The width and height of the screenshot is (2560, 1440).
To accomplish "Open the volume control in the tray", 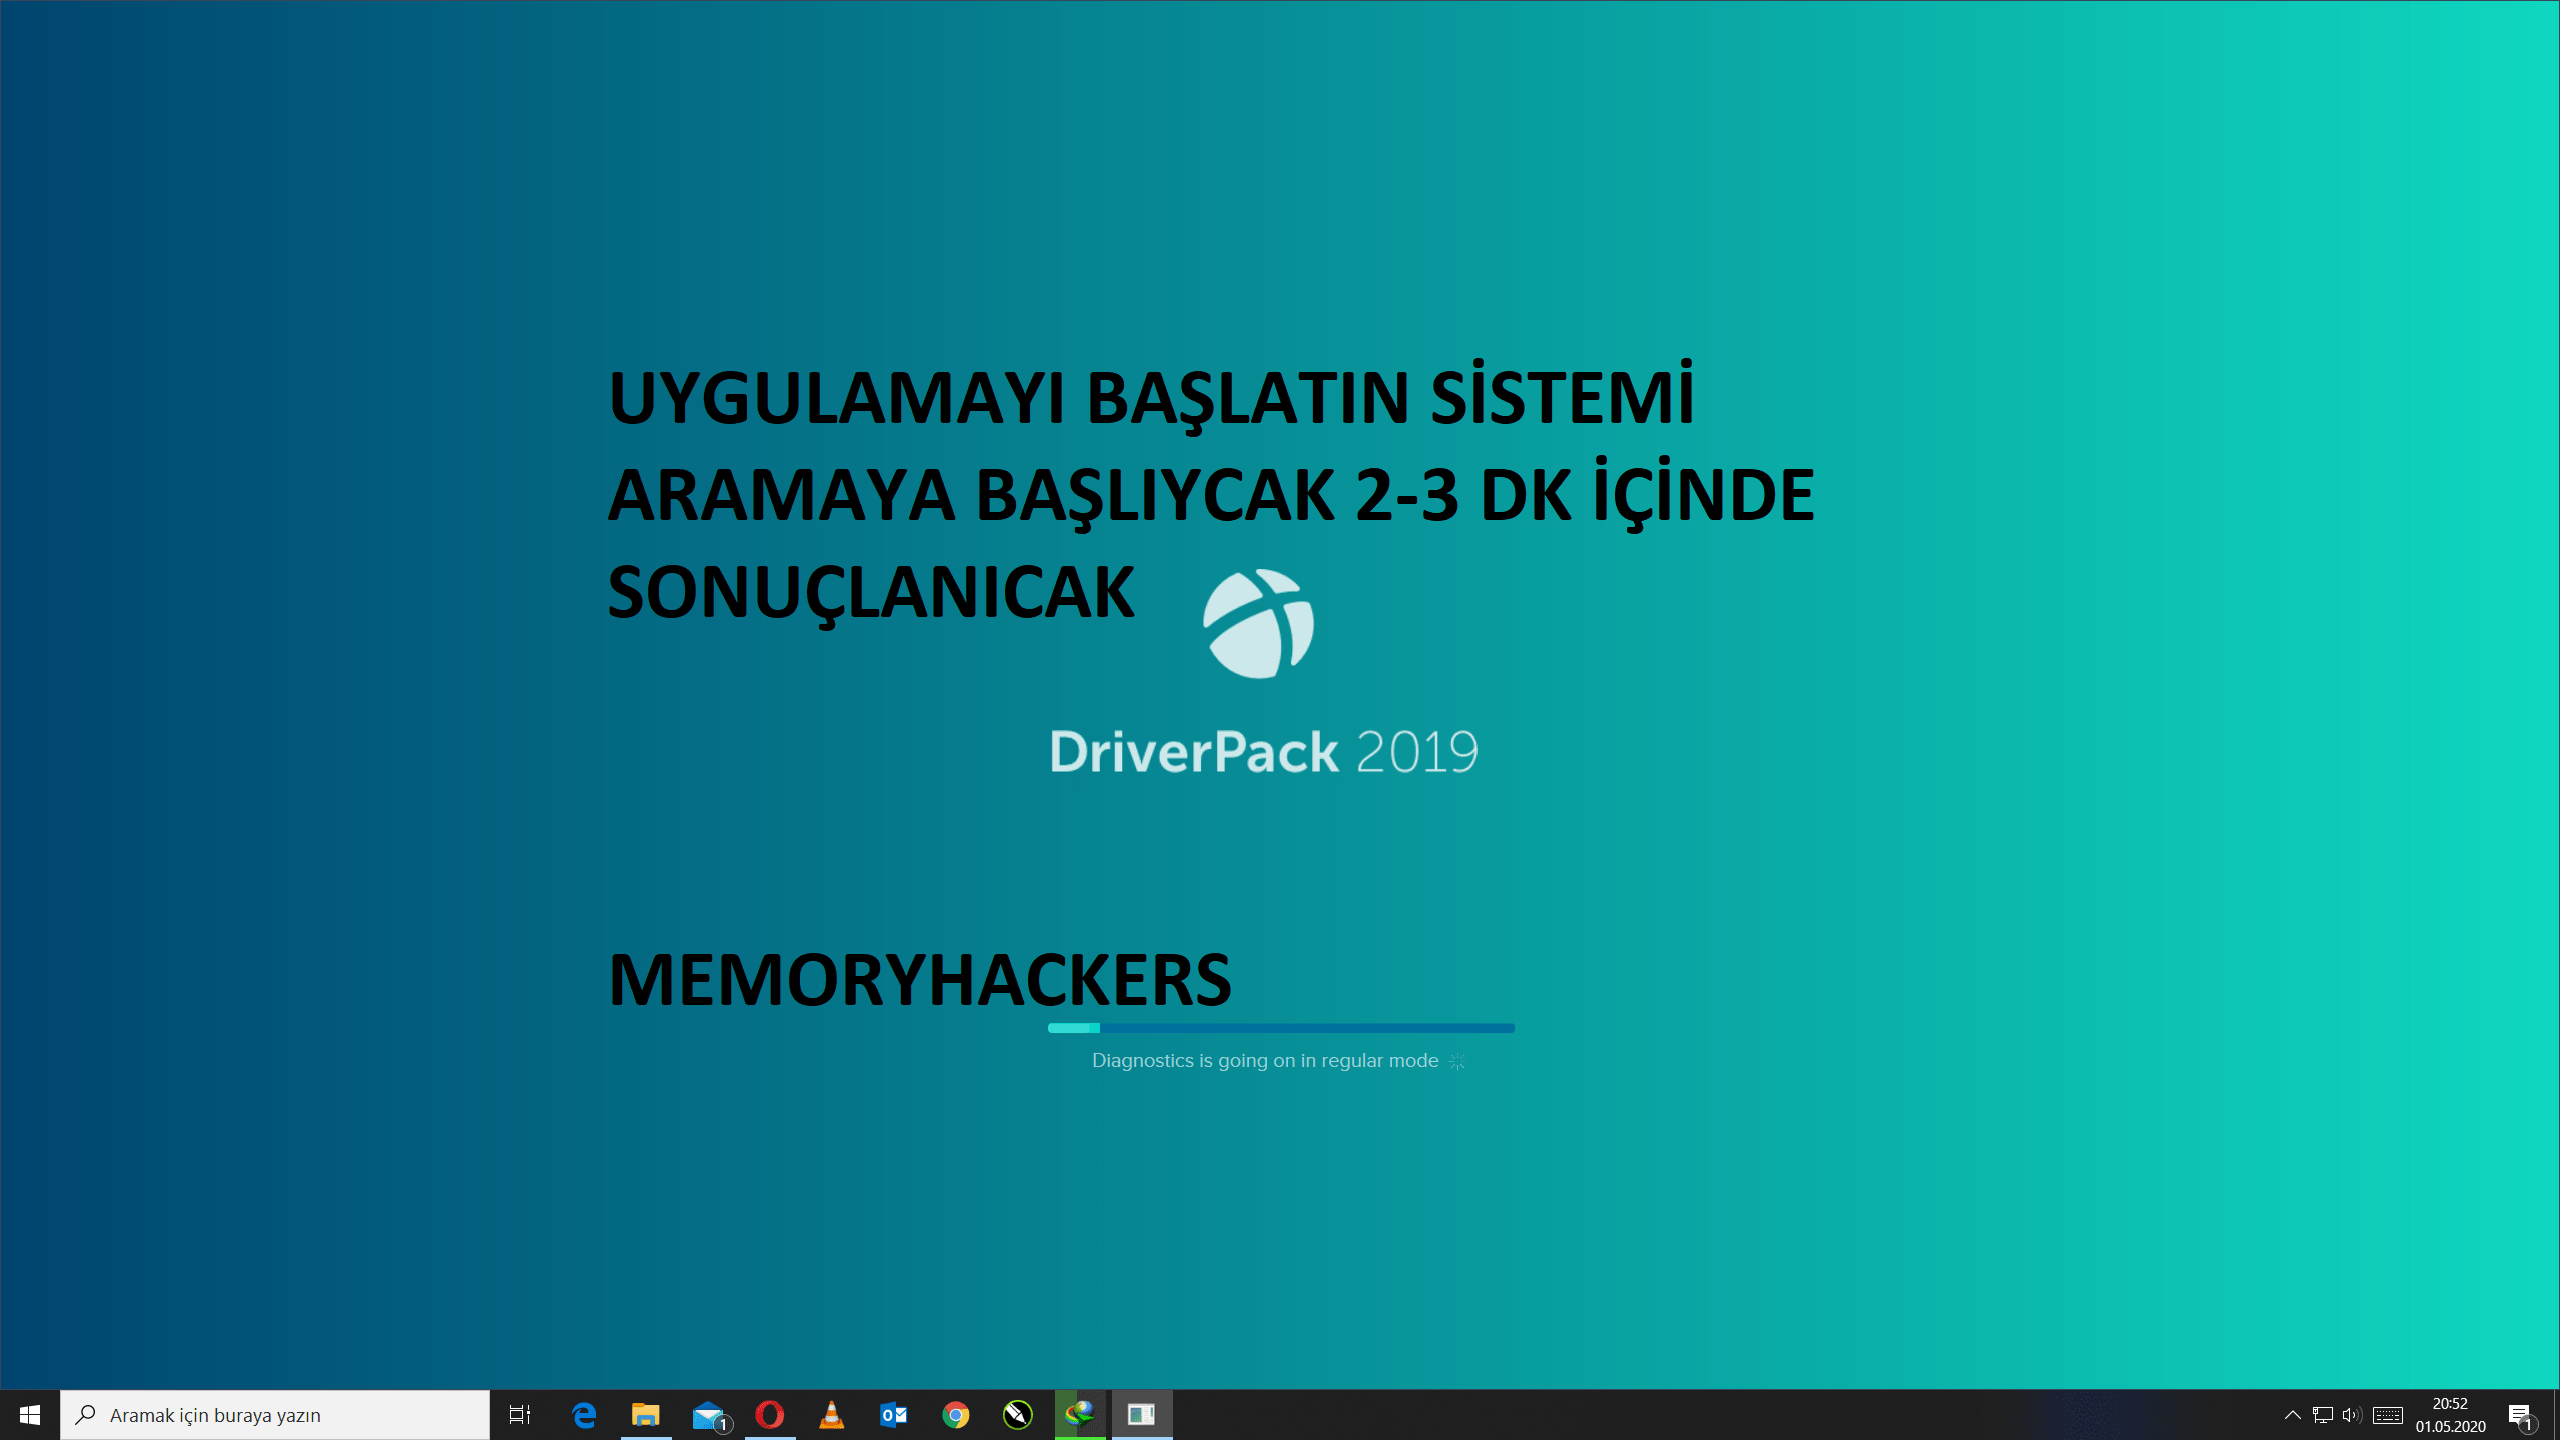I will pyautogui.click(x=2352, y=1415).
